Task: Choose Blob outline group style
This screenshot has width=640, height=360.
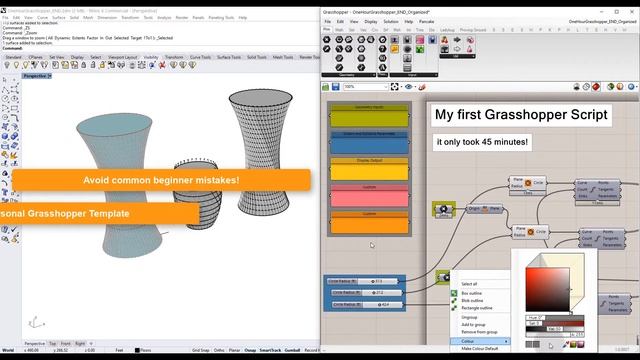Action: pos(472,300)
